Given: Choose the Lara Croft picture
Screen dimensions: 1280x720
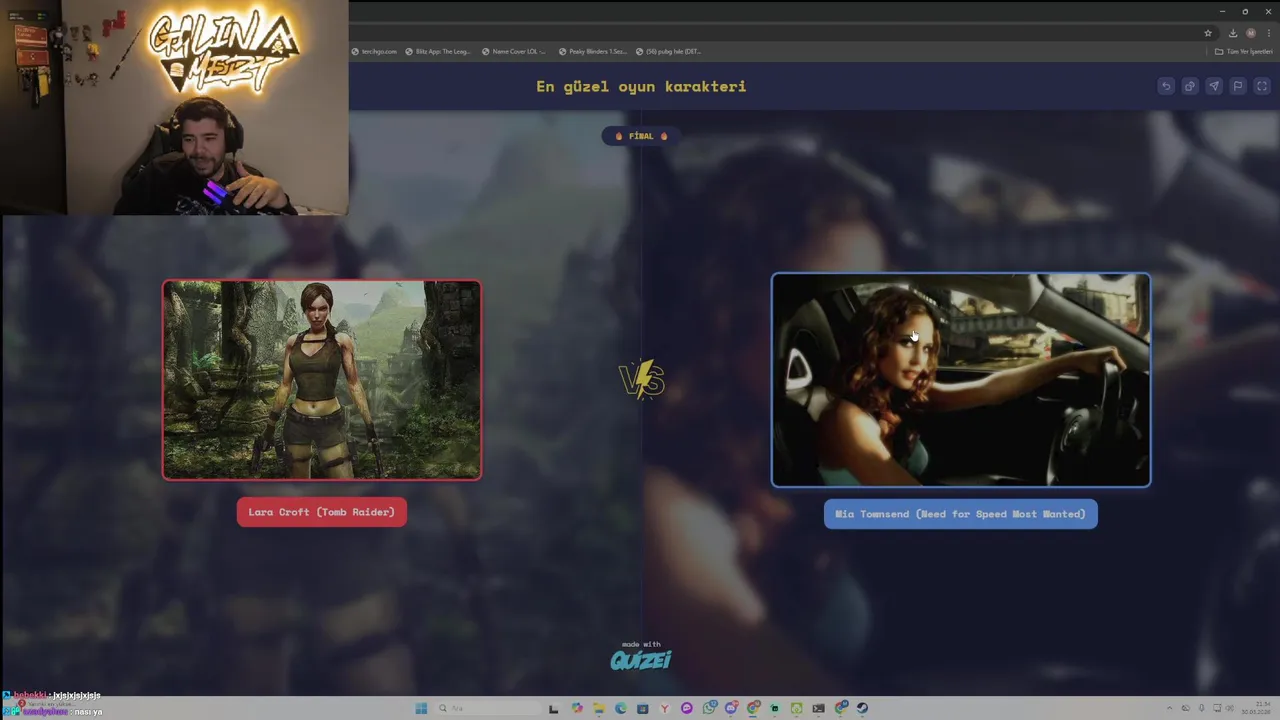Looking at the screenshot, I should click(x=322, y=380).
